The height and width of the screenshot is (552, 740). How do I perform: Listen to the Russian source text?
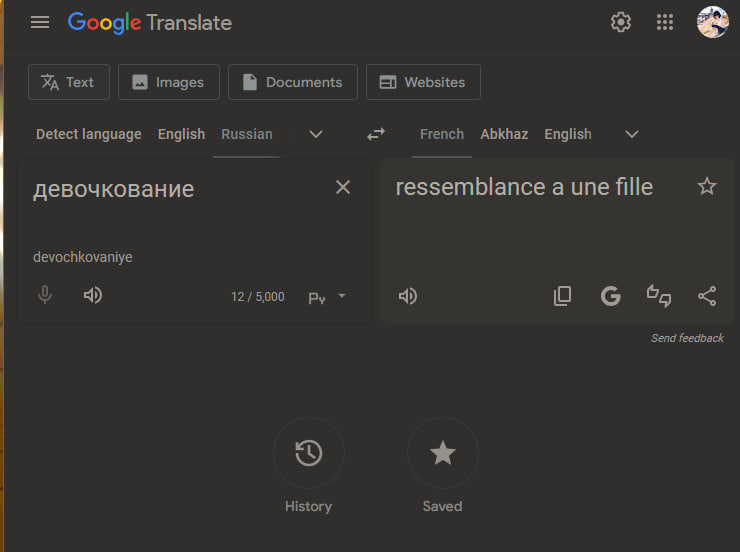coord(93,296)
